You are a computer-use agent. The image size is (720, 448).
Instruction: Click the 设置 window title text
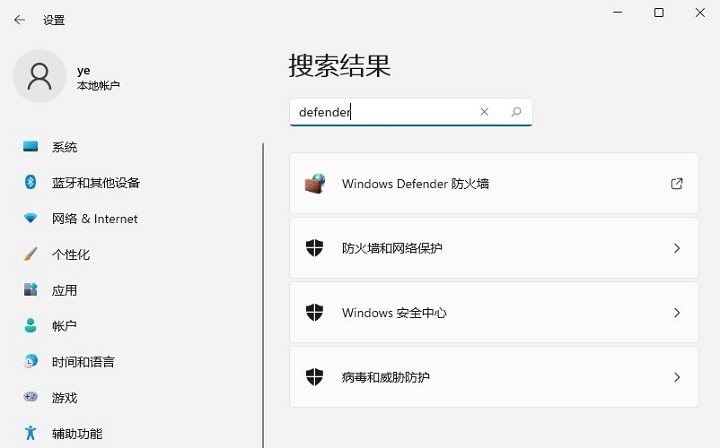click(54, 20)
